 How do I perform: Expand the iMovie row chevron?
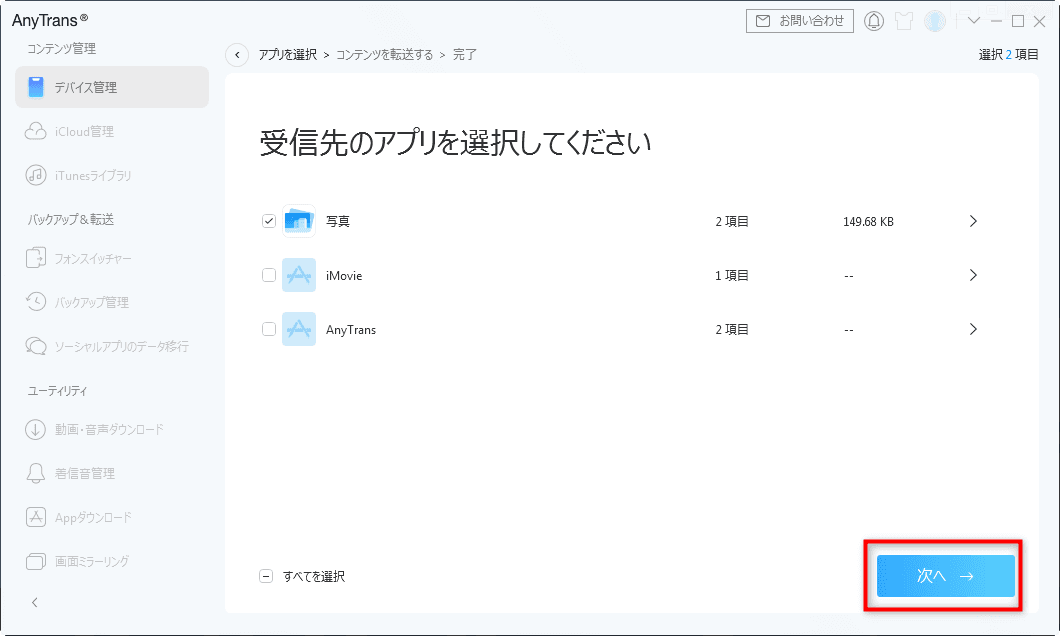(973, 275)
